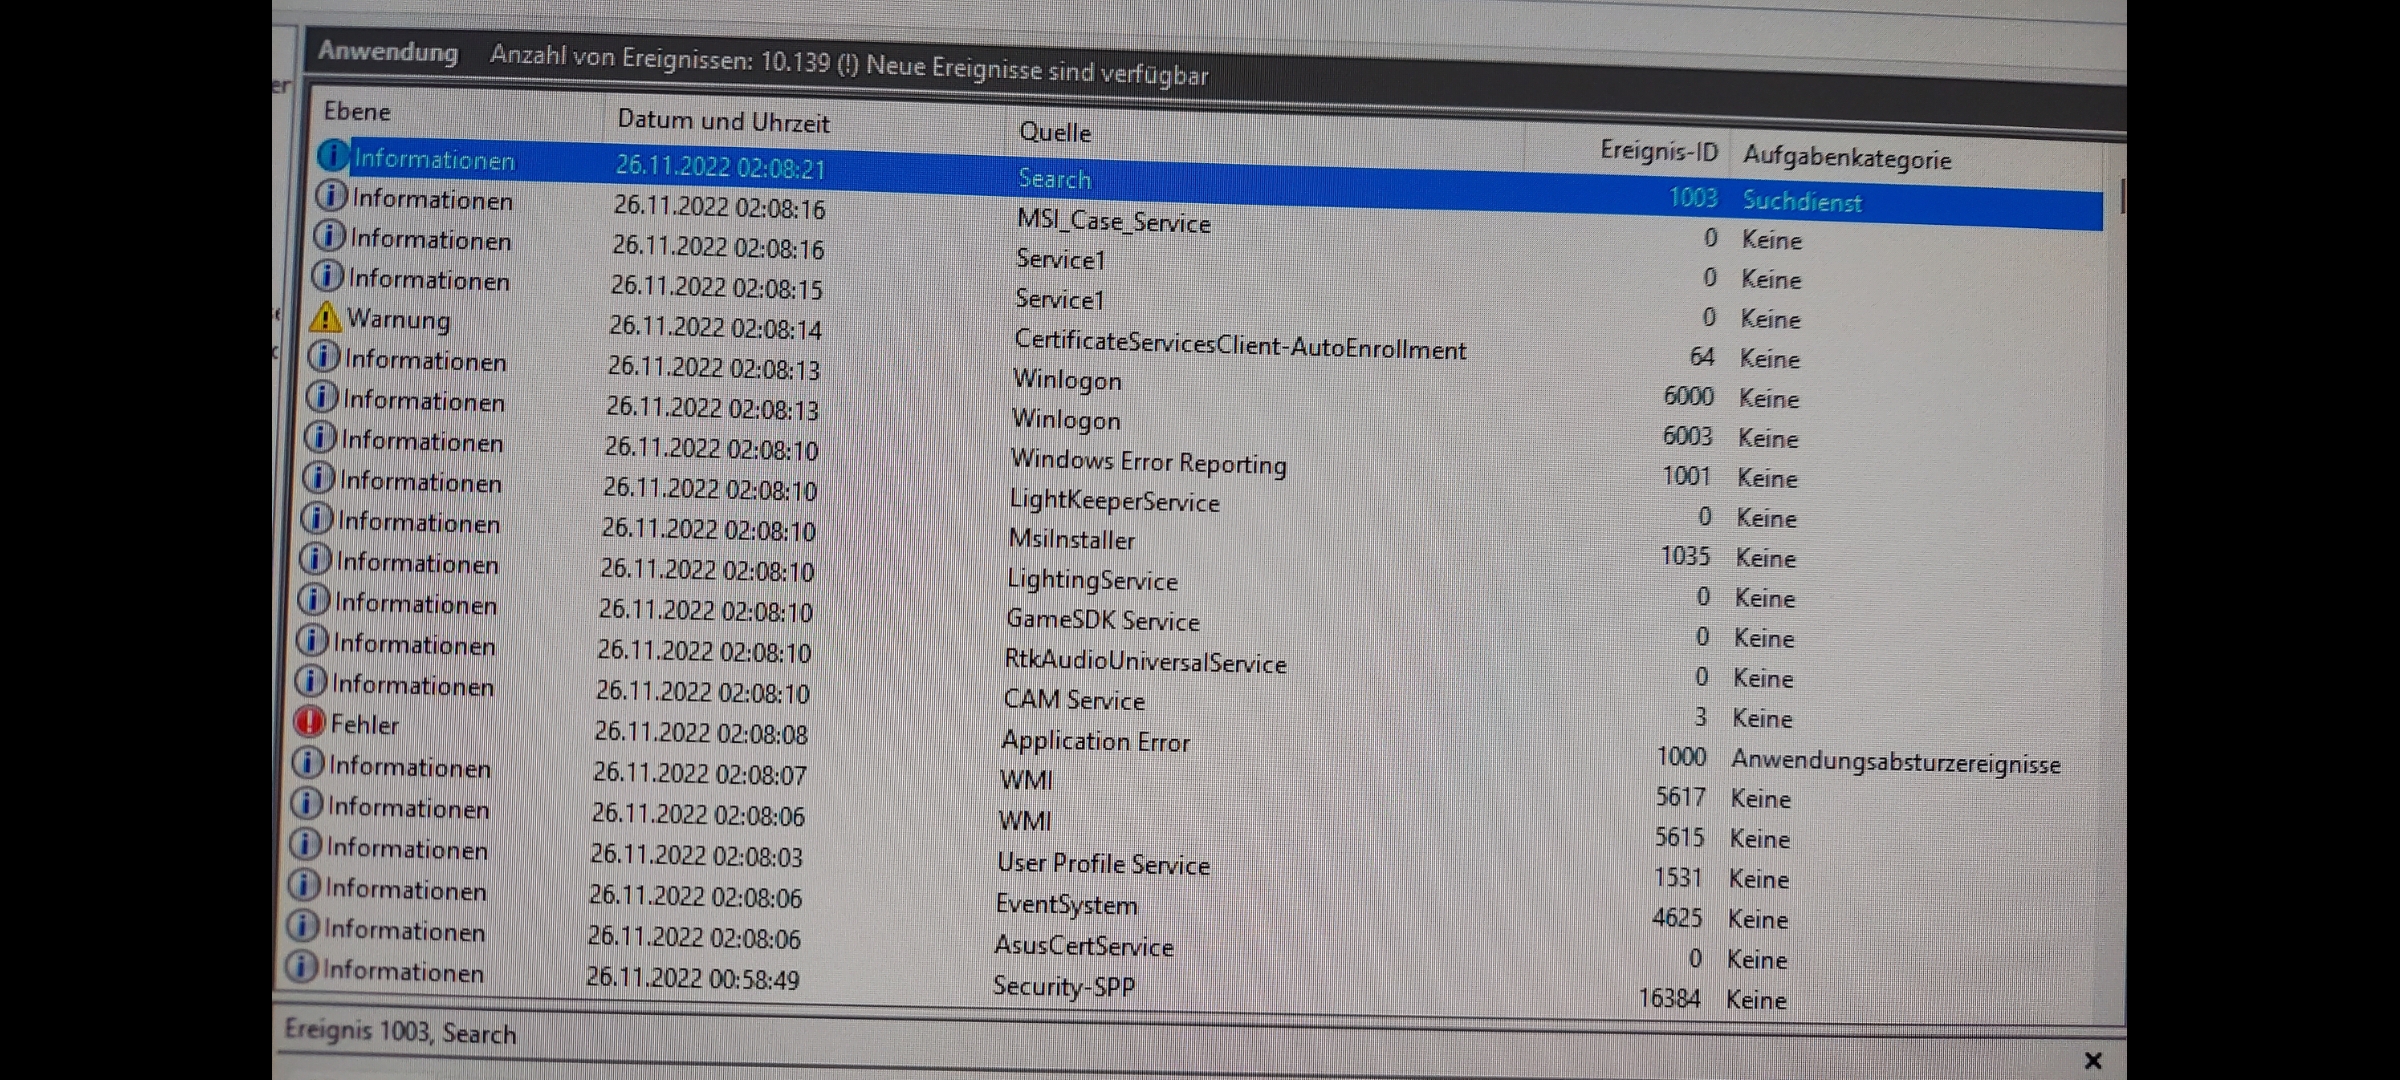
Task: Click the red error icon in Fehler row
Action: click(x=309, y=721)
